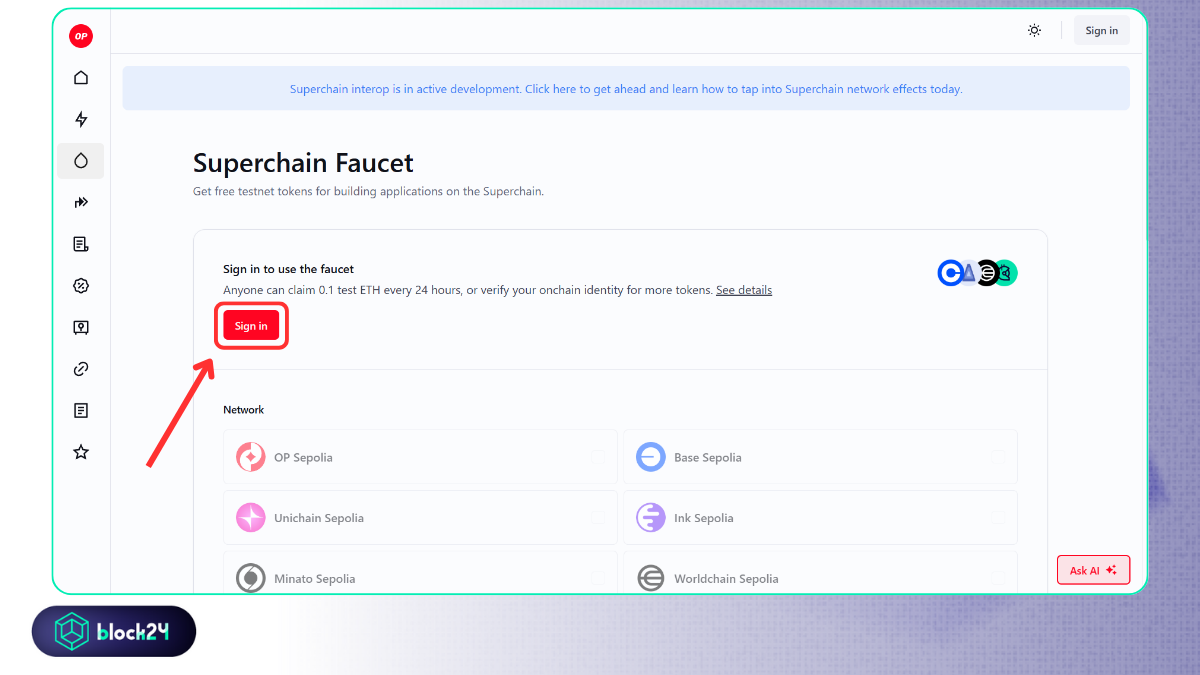Toggle light/dark theme sun icon
The height and width of the screenshot is (675, 1200).
point(1034,31)
